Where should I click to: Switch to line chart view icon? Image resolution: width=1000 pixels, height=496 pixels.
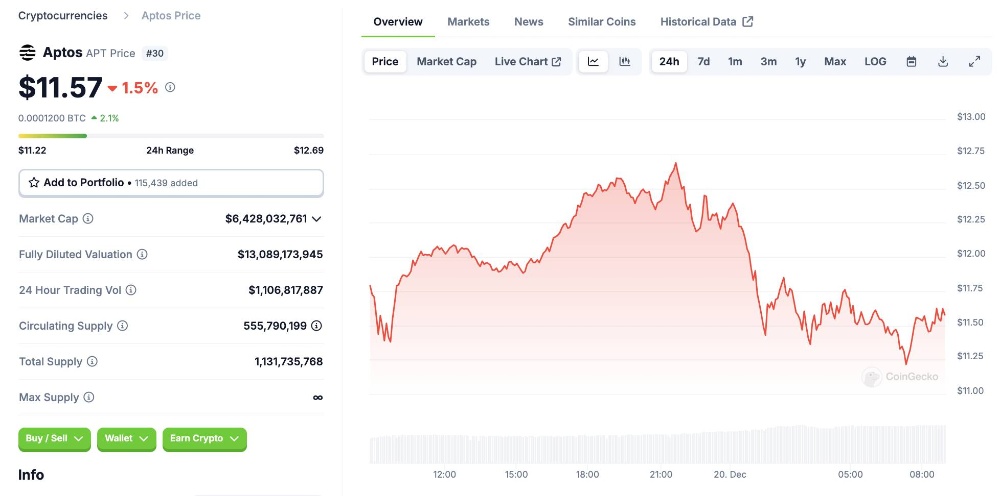tap(593, 62)
